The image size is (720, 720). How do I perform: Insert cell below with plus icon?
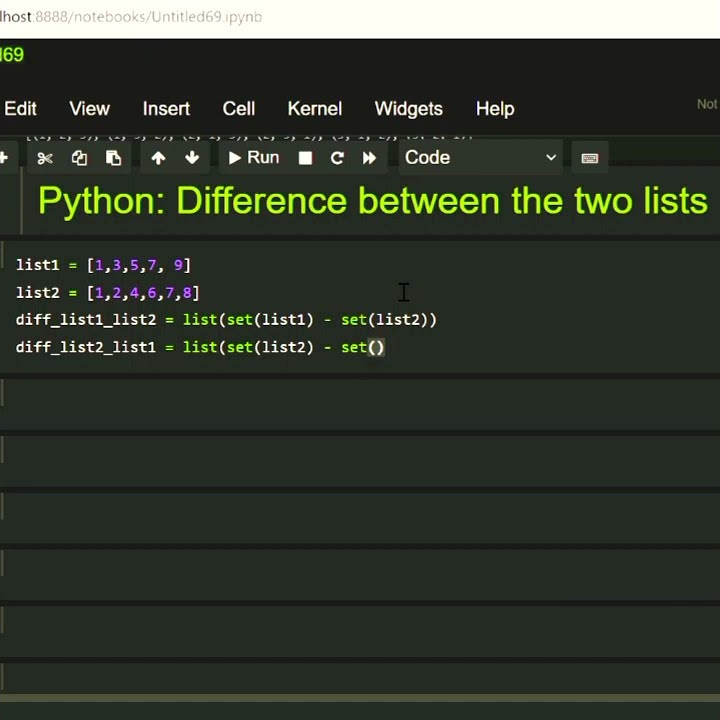tap(4, 158)
